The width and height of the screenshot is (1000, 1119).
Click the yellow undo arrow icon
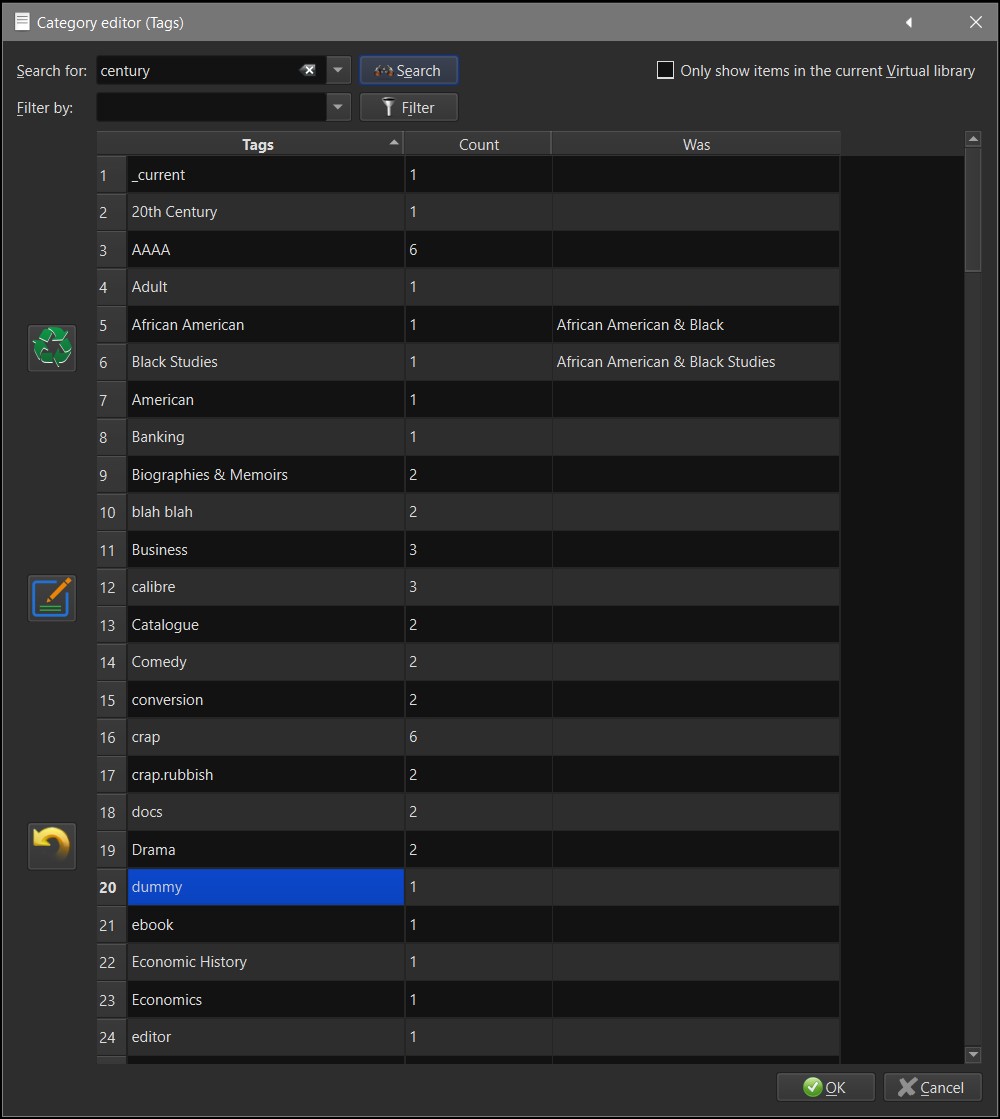[52, 845]
